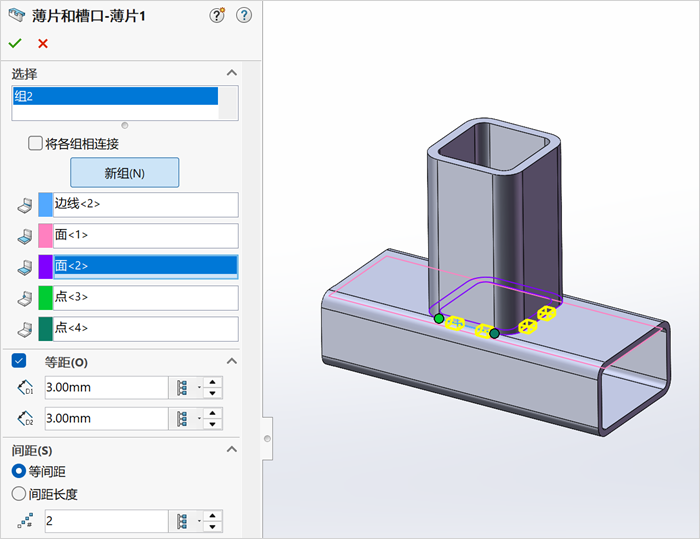Click the green 点<3> color swatch
Viewport: 700px width, 539px height.
tap(46, 298)
